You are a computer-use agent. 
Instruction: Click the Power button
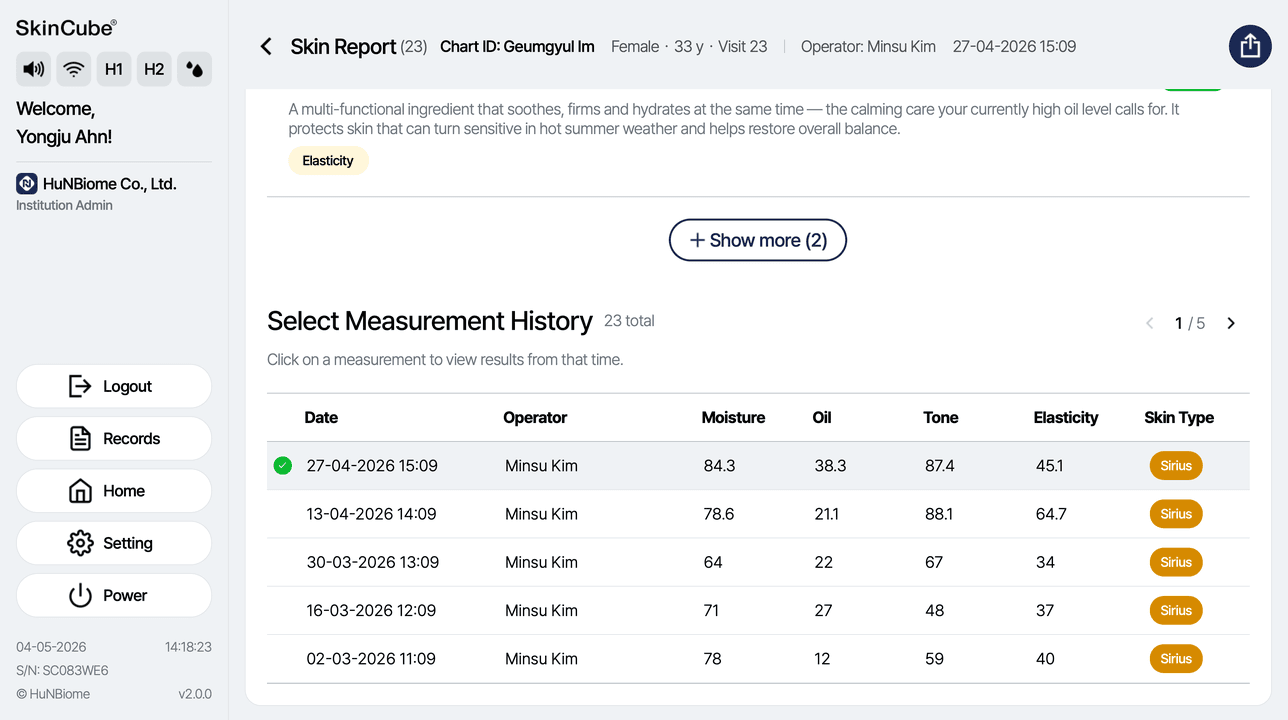tap(114, 595)
